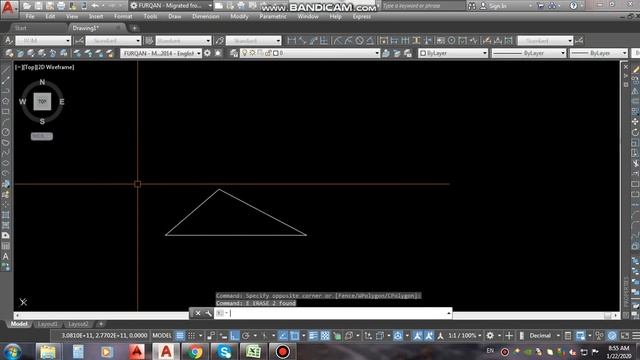Click the Angular dimension tool icon
Screen dimensions: 640x360
click(370, 40)
